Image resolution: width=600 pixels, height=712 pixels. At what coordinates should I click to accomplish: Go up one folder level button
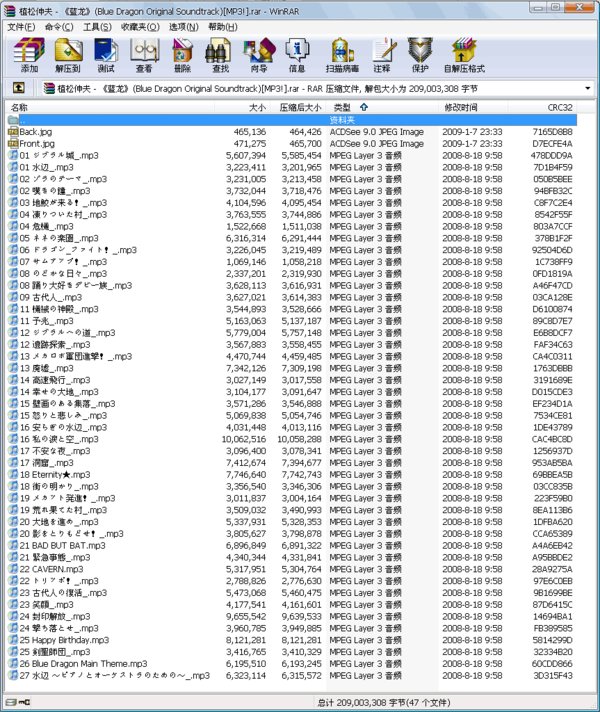[x=18, y=88]
